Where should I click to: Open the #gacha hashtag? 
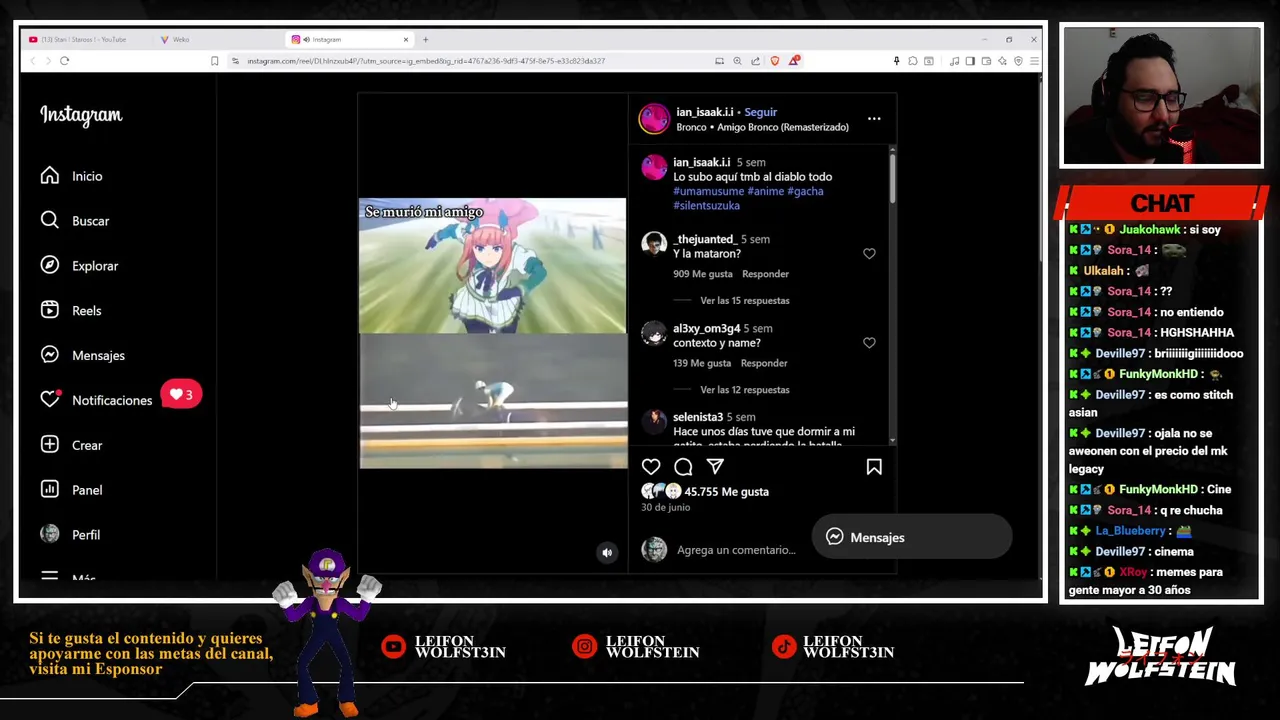click(805, 191)
